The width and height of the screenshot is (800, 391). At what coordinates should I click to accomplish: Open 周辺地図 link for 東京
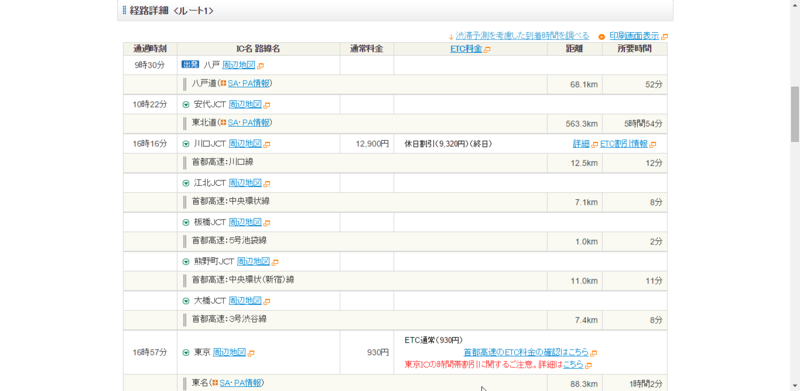(x=229, y=352)
